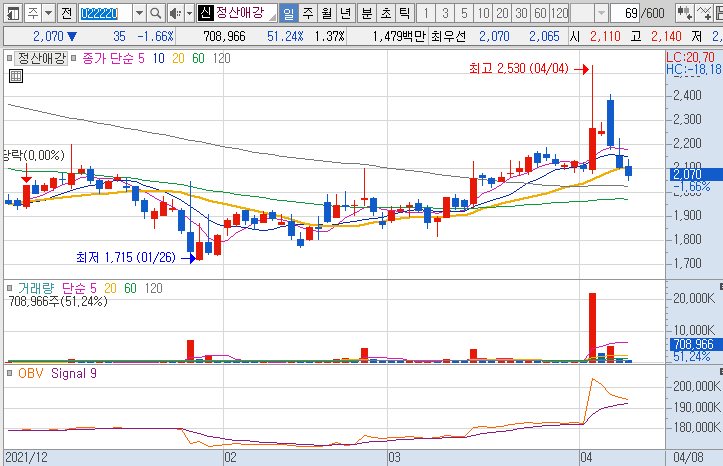Image resolution: width=723 pixels, height=466 pixels.
Task: Click the tallest red volume bar
Action: [593, 327]
